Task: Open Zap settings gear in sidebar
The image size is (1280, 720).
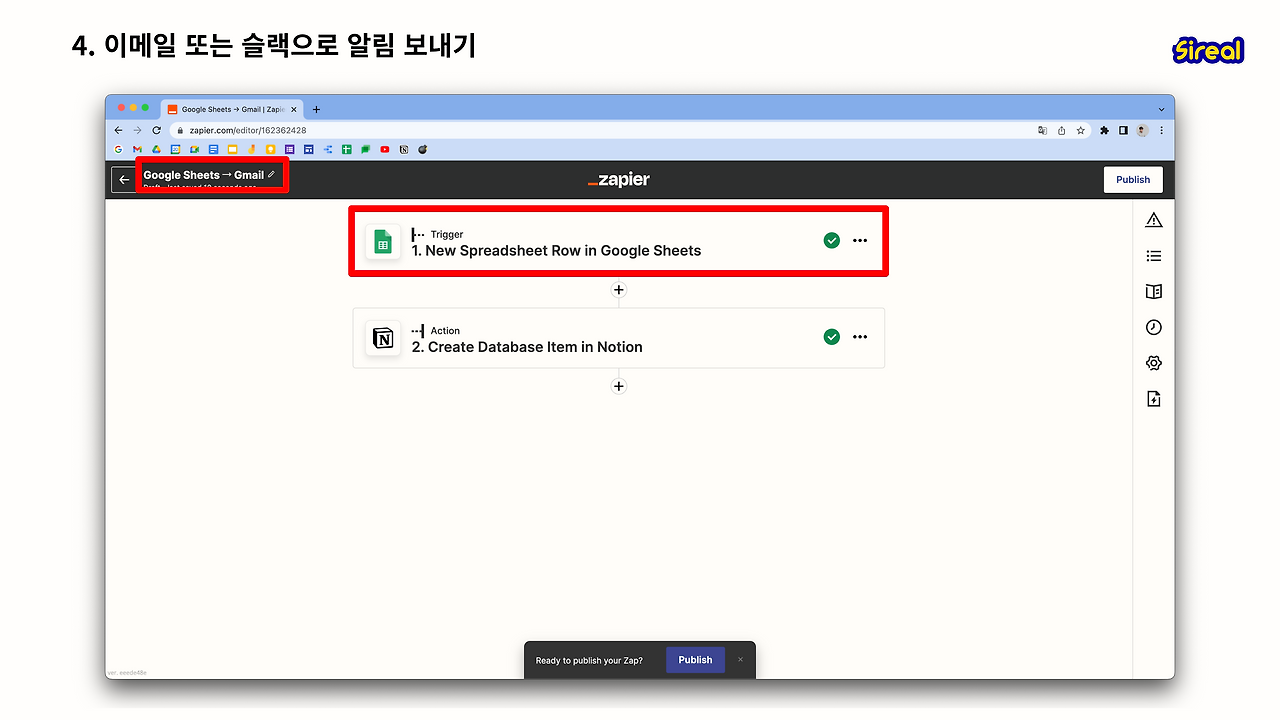Action: coord(1154,363)
